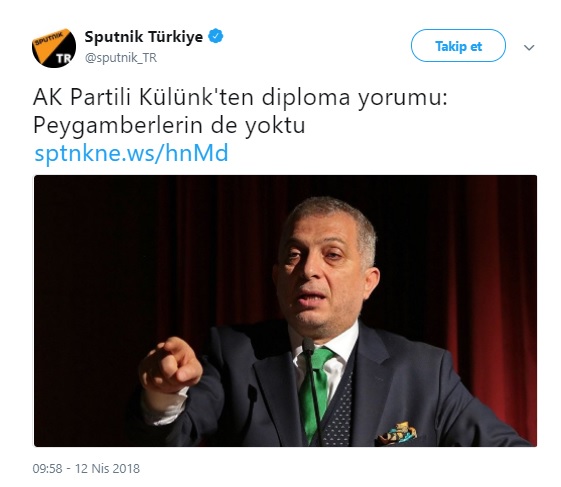Click the green tie in the photo

[x=315, y=390]
